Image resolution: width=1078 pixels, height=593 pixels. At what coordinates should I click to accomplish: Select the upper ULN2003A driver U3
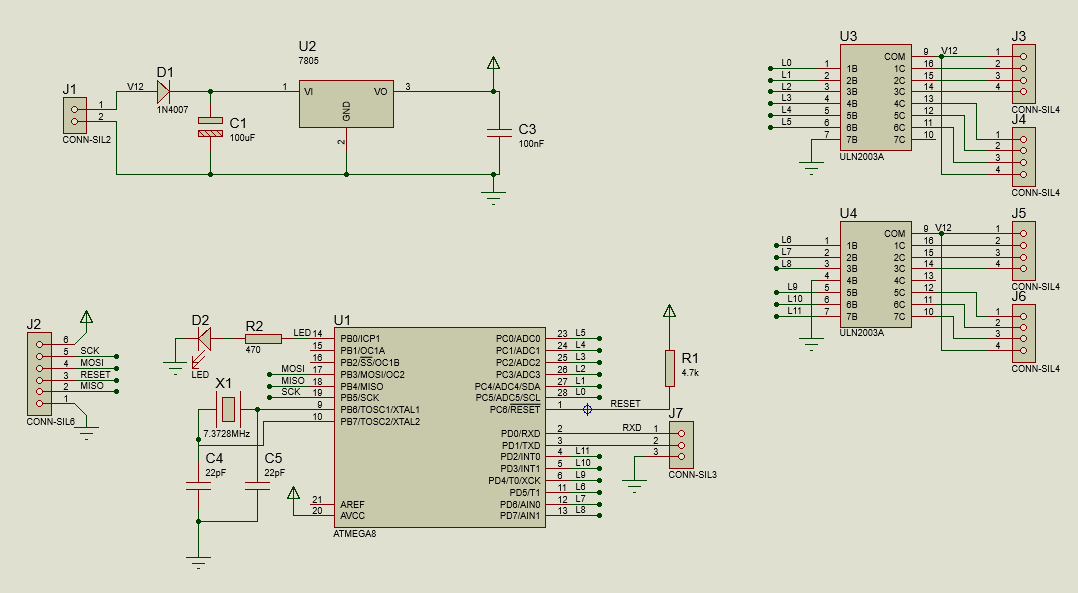(876, 98)
